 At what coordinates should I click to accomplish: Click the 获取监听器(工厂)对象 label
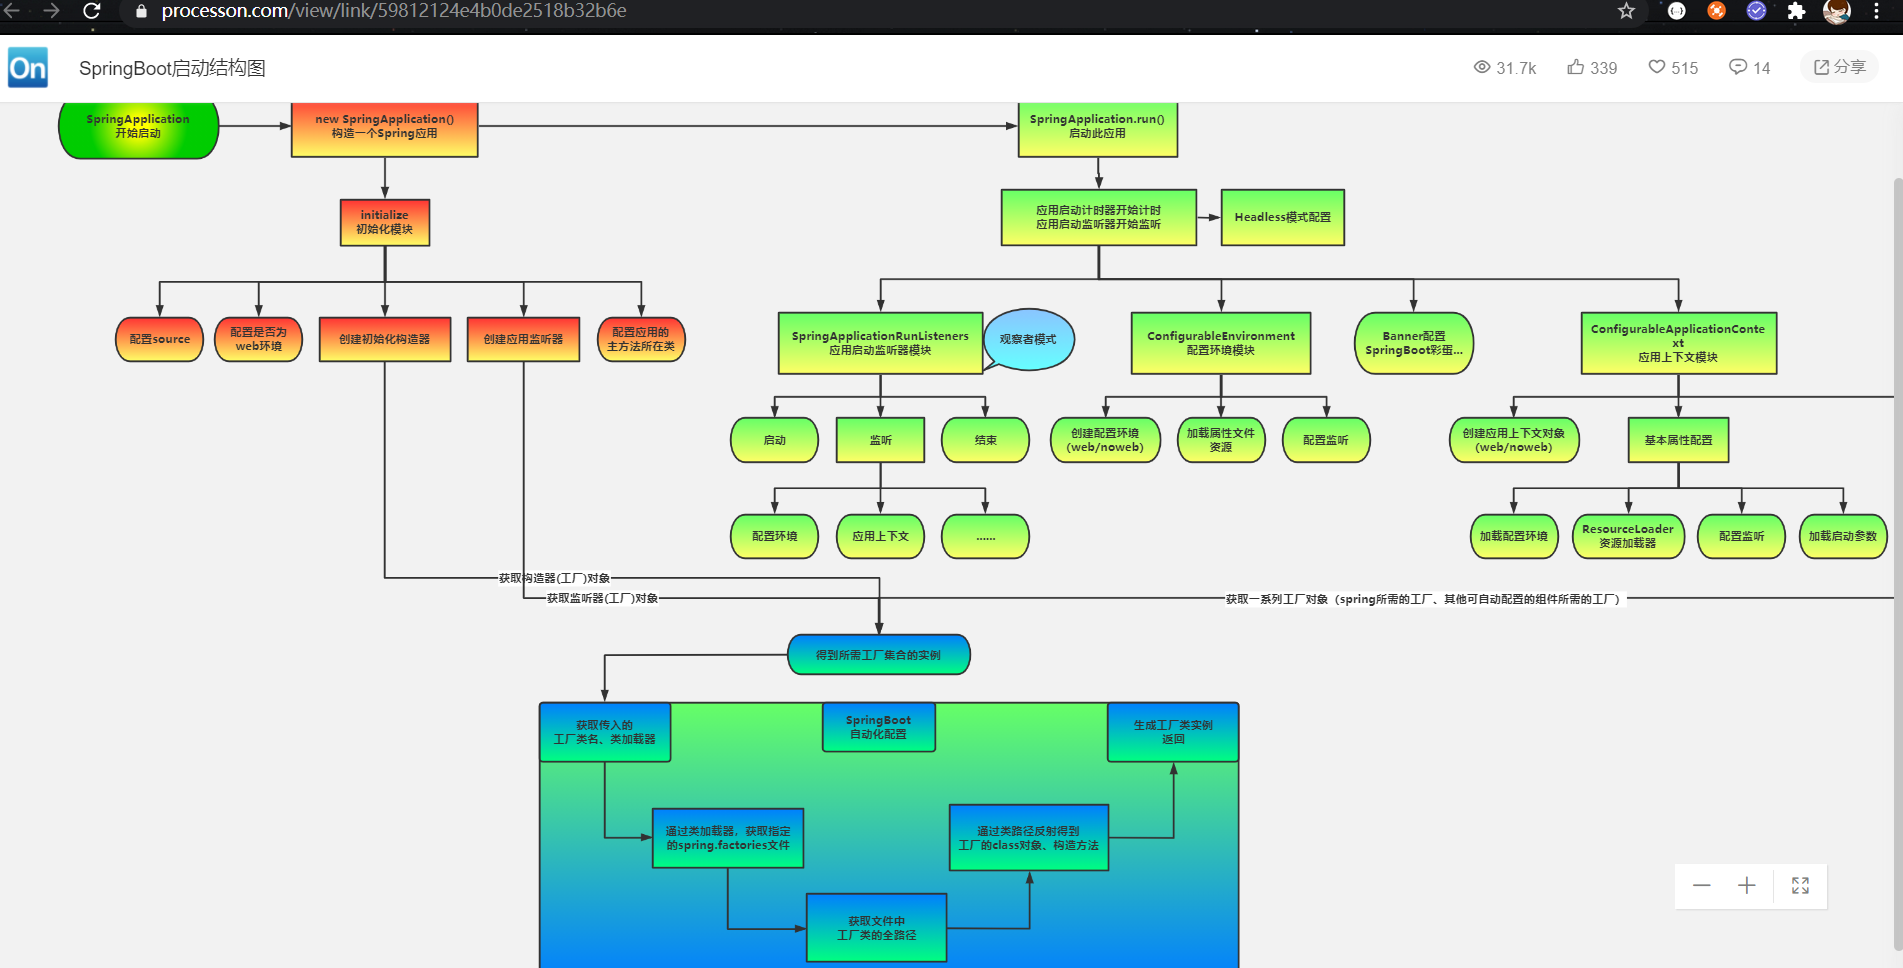tap(602, 598)
